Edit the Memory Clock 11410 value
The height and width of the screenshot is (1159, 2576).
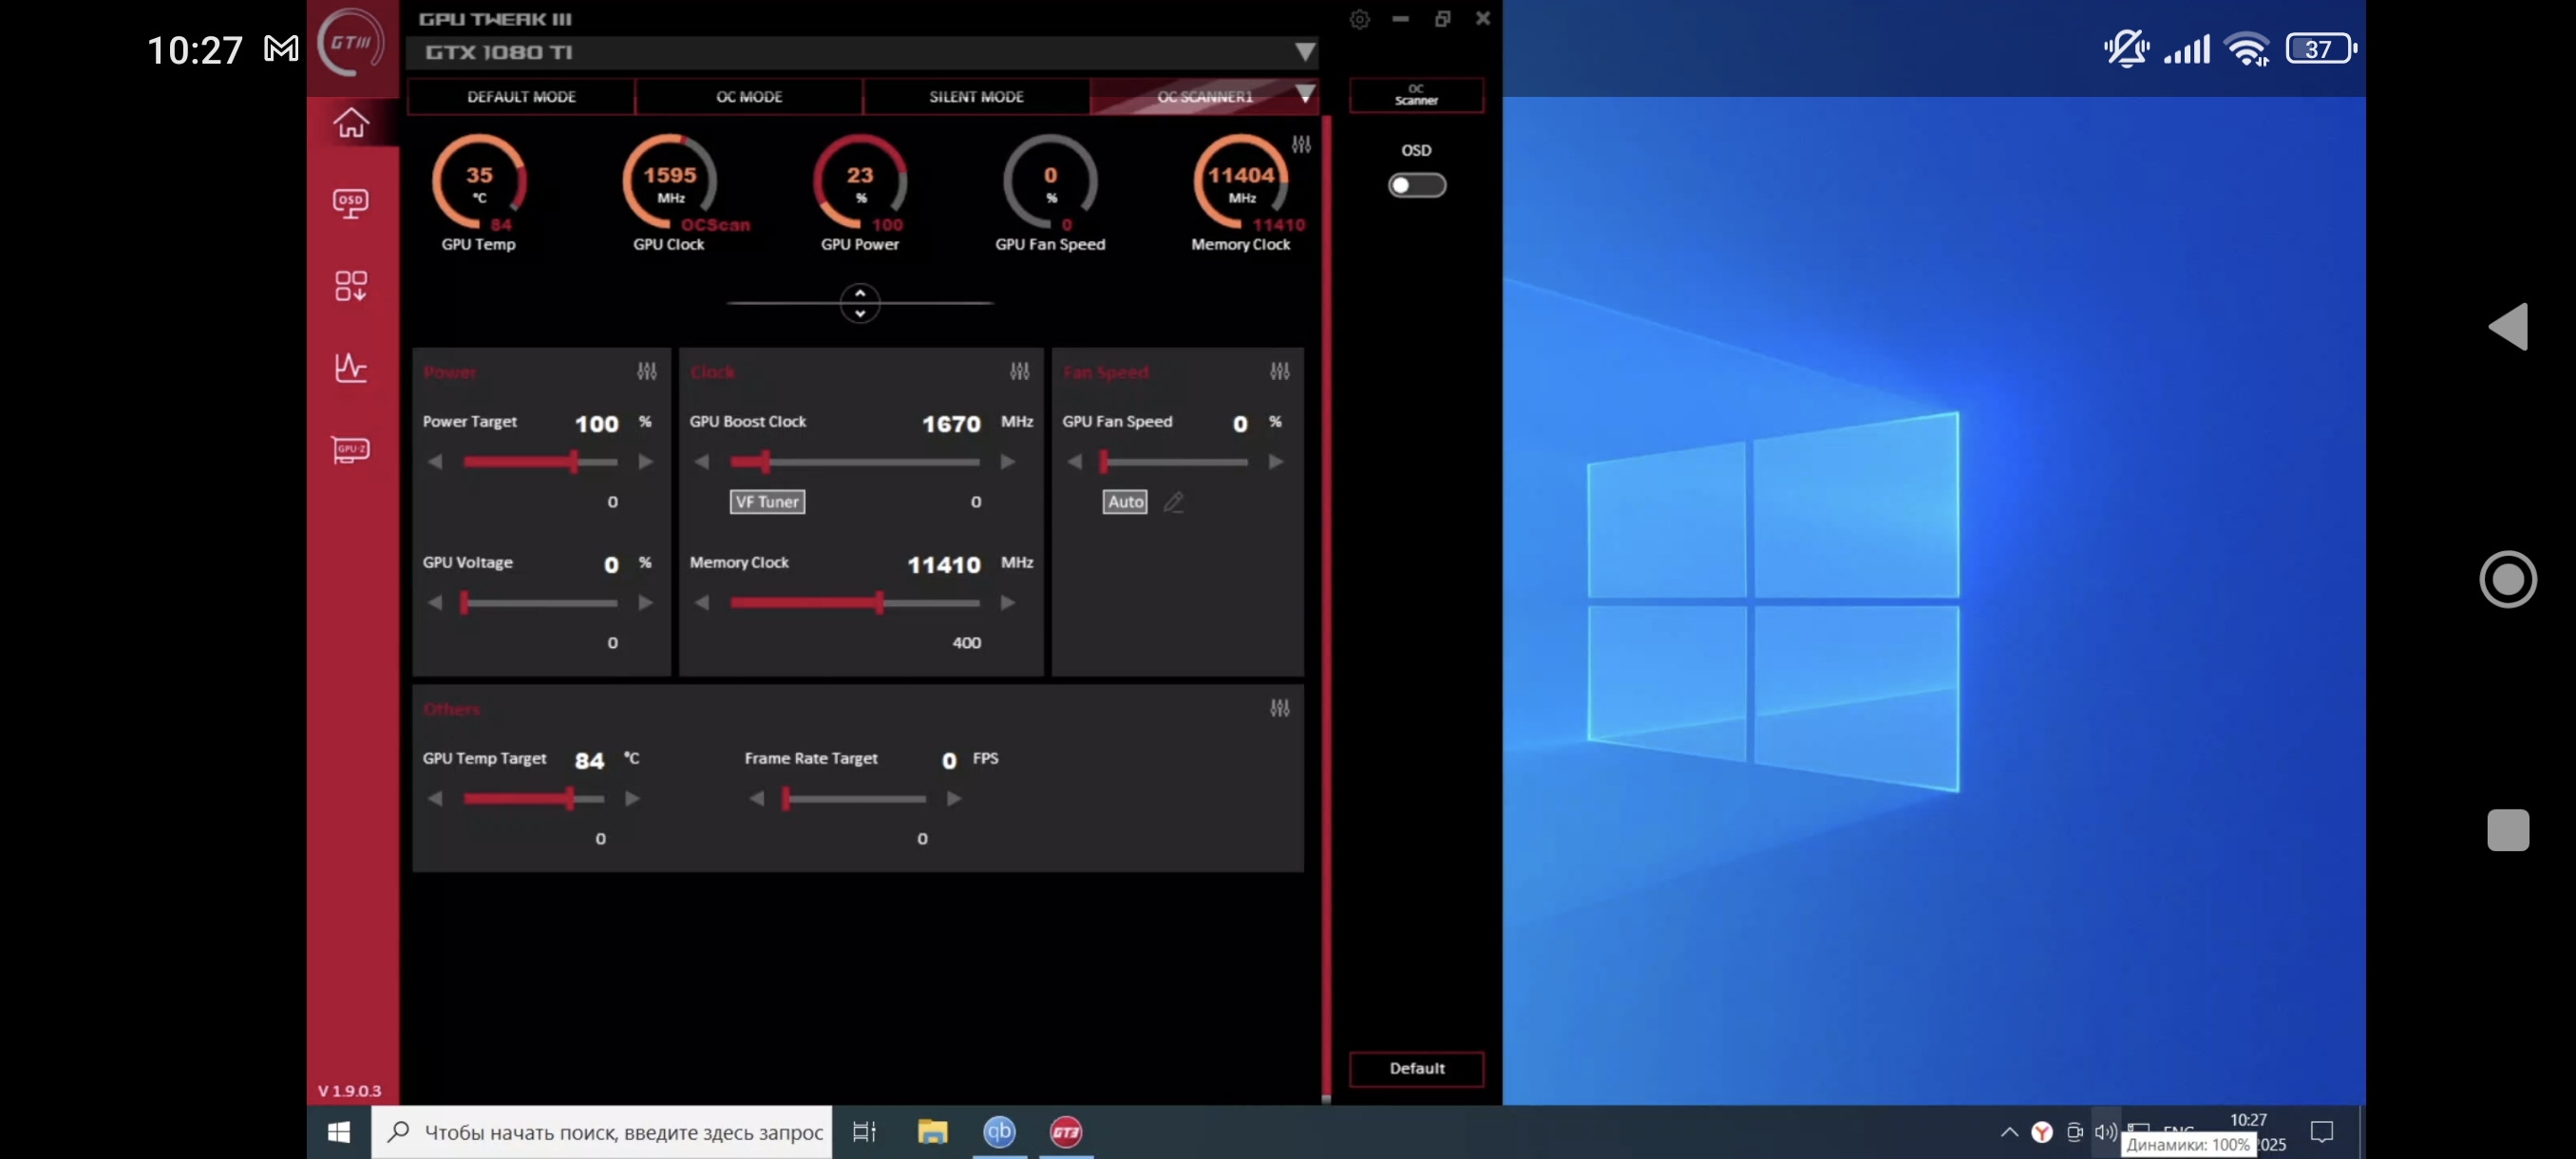[x=944, y=565]
